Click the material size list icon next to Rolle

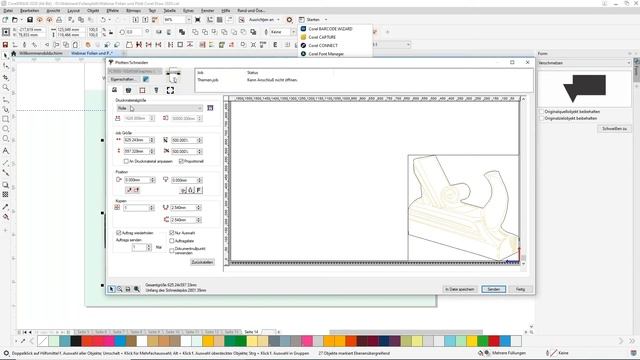pyautogui.click(x=210, y=108)
